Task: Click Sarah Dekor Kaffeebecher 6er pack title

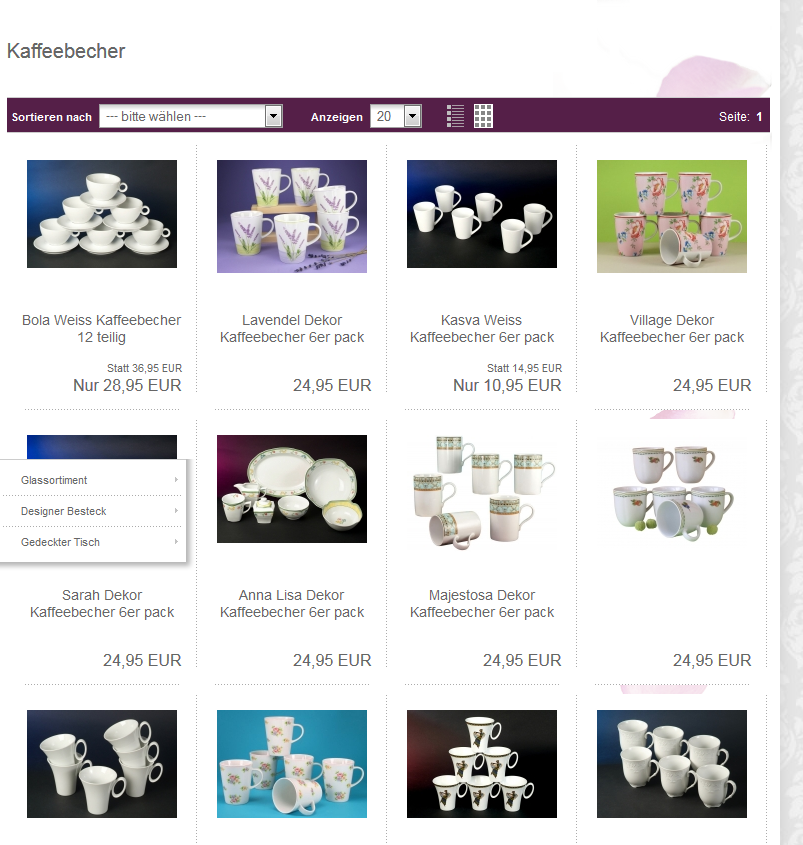Action: coord(102,604)
